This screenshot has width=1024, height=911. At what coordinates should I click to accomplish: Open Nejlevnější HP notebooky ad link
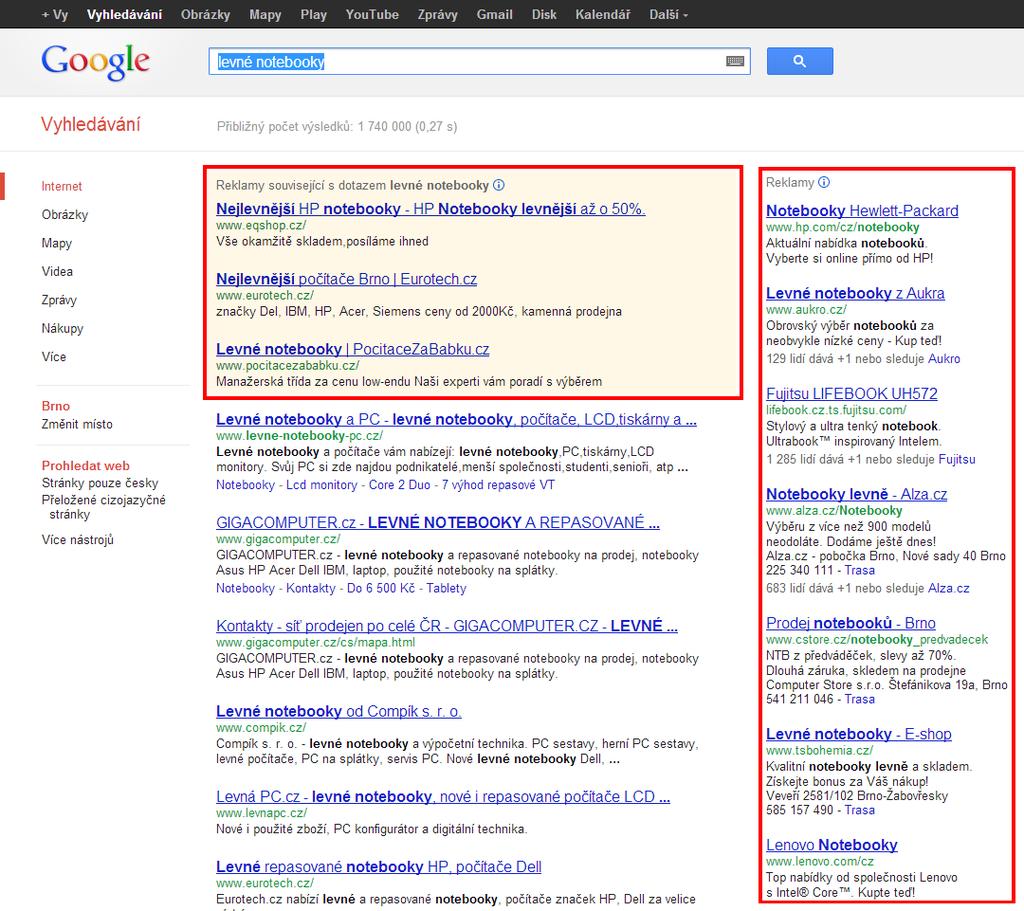pyautogui.click(x=430, y=209)
